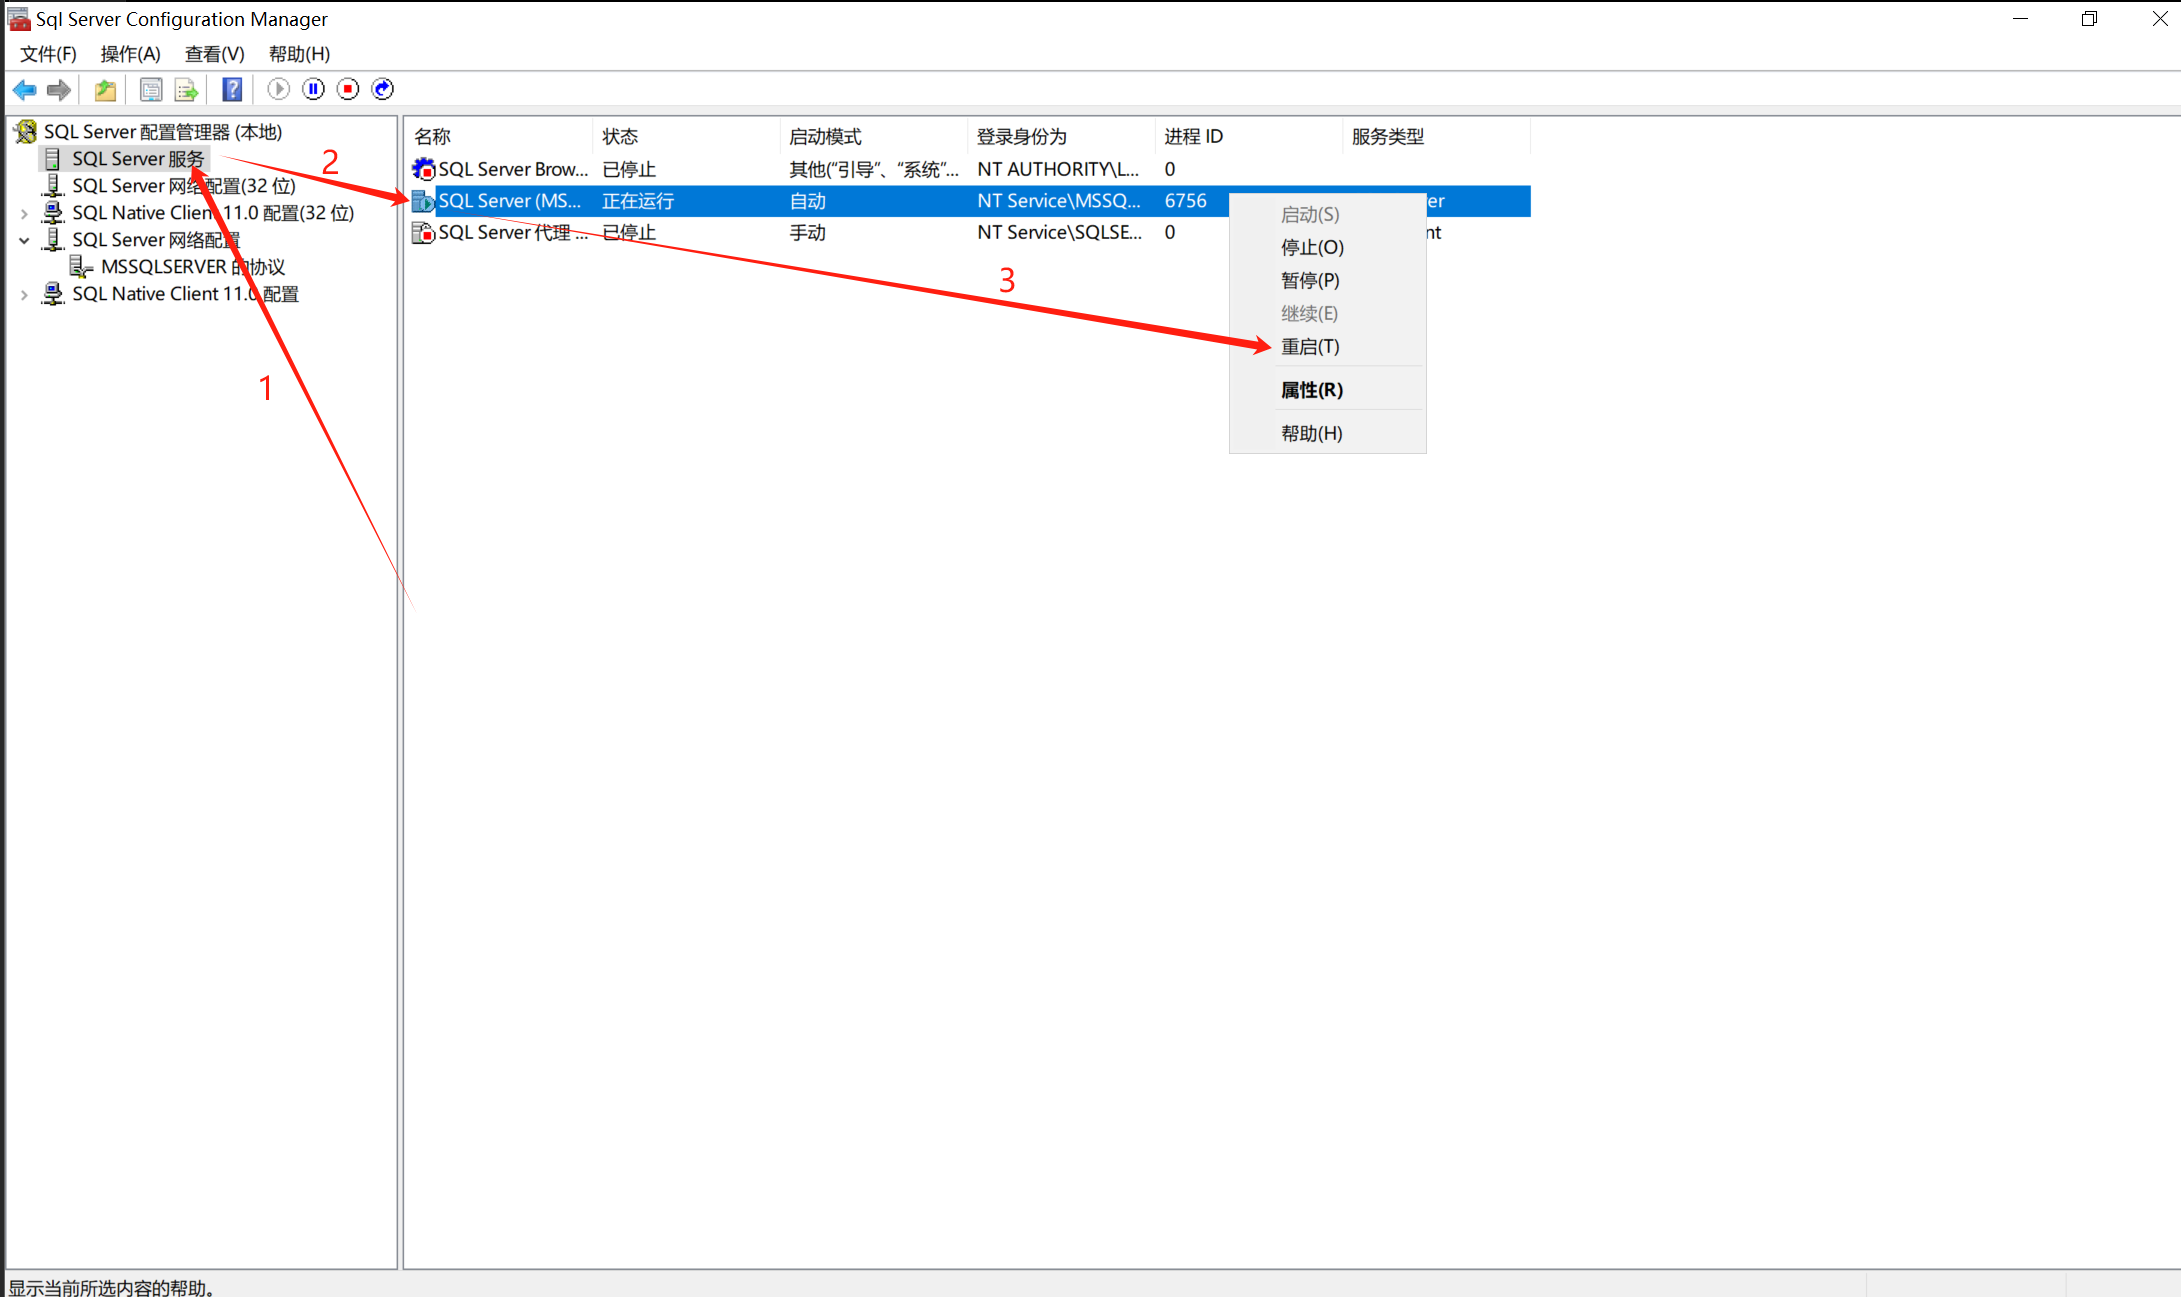Expand SQL Native Client 11.0 配置(32 位) node

[24, 214]
